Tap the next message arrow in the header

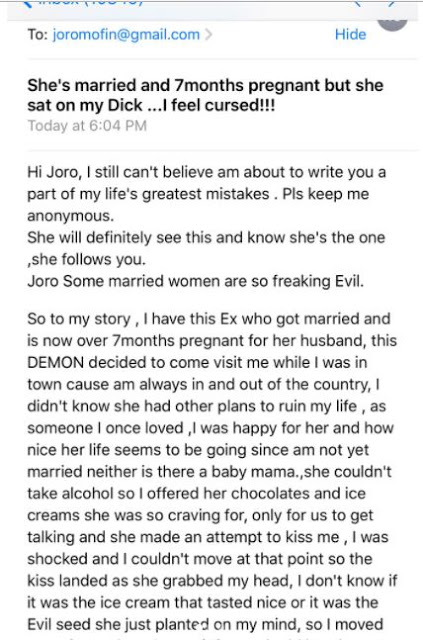[x=391, y=4]
